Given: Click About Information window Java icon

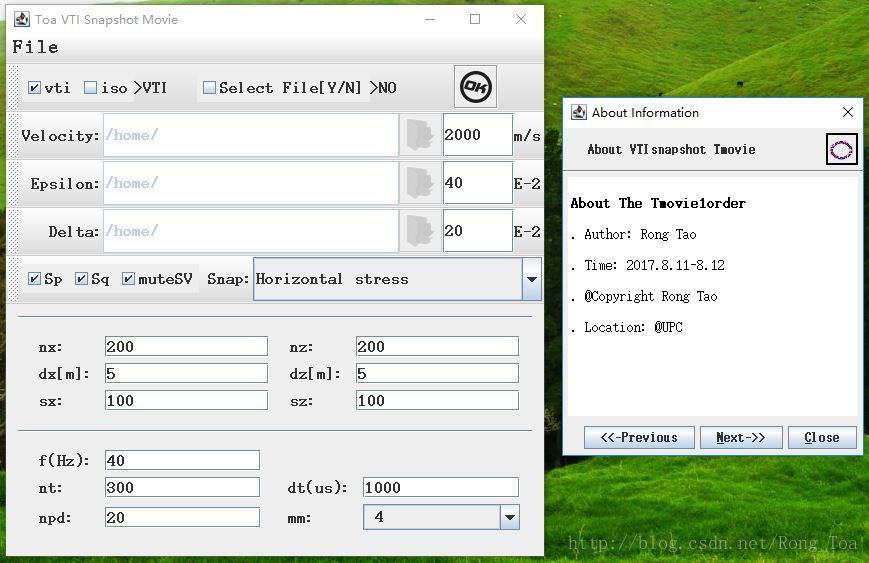Looking at the screenshot, I should [579, 112].
